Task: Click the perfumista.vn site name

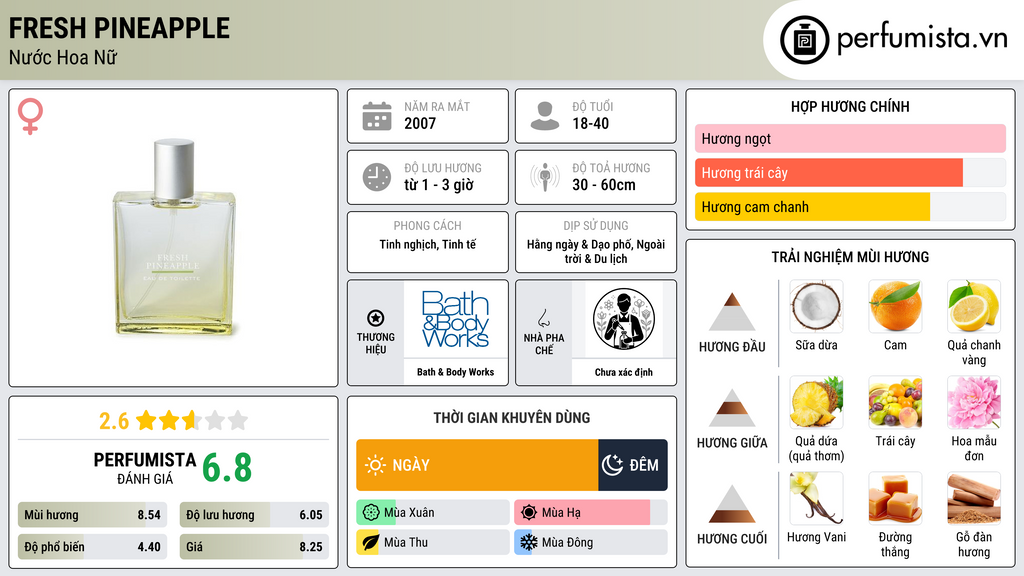Action: (x=922, y=38)
